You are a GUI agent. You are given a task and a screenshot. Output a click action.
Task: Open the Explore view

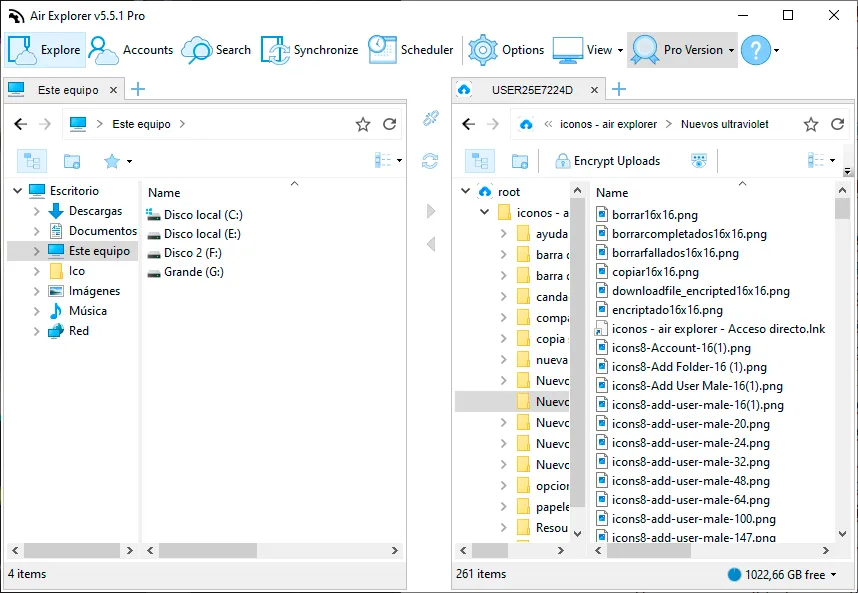[45, 50]
